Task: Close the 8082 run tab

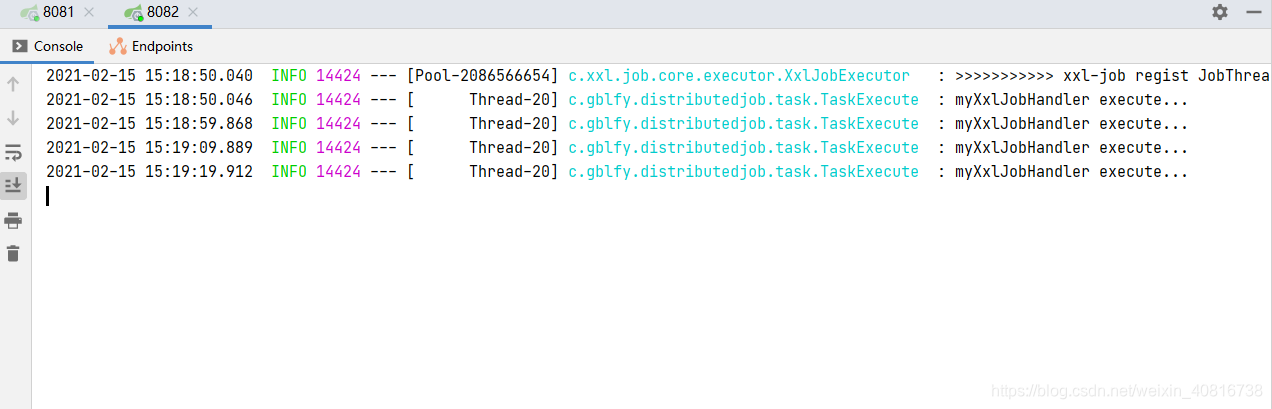Action: pos(193,12)
